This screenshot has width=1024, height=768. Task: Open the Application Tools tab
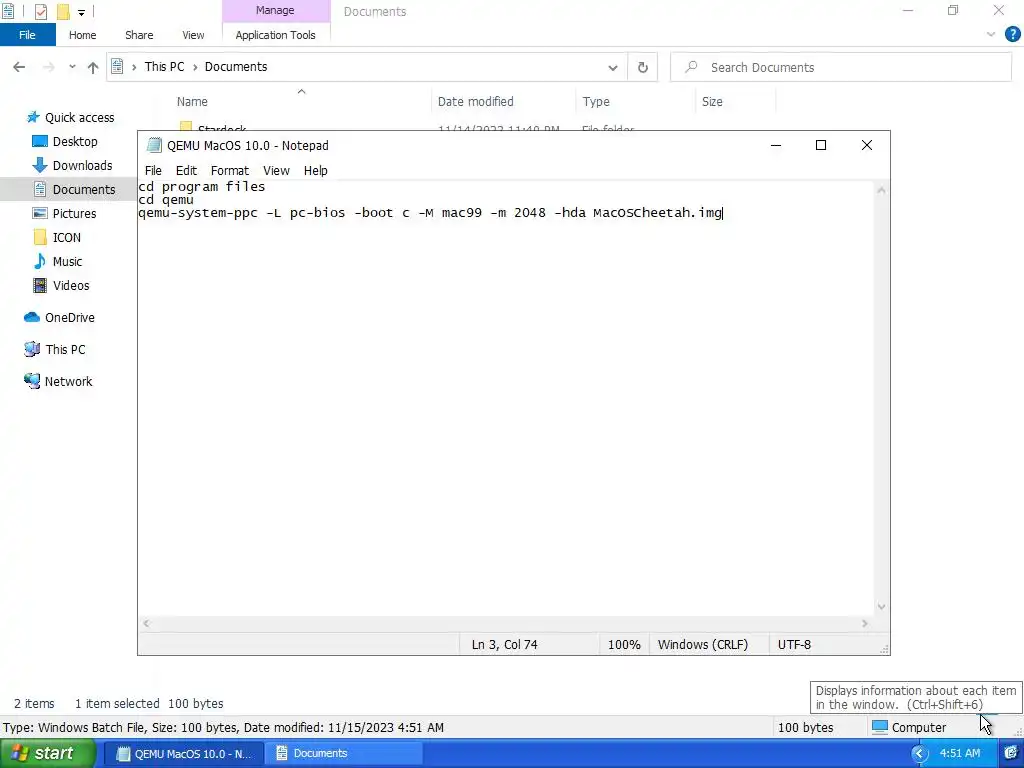pyautogui.click(x=276, y=35)
